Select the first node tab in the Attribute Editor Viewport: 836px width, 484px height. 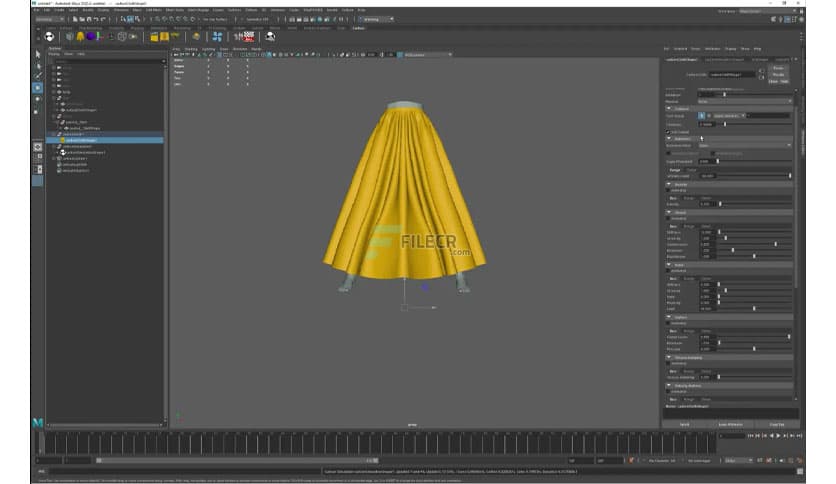[681, 59]
